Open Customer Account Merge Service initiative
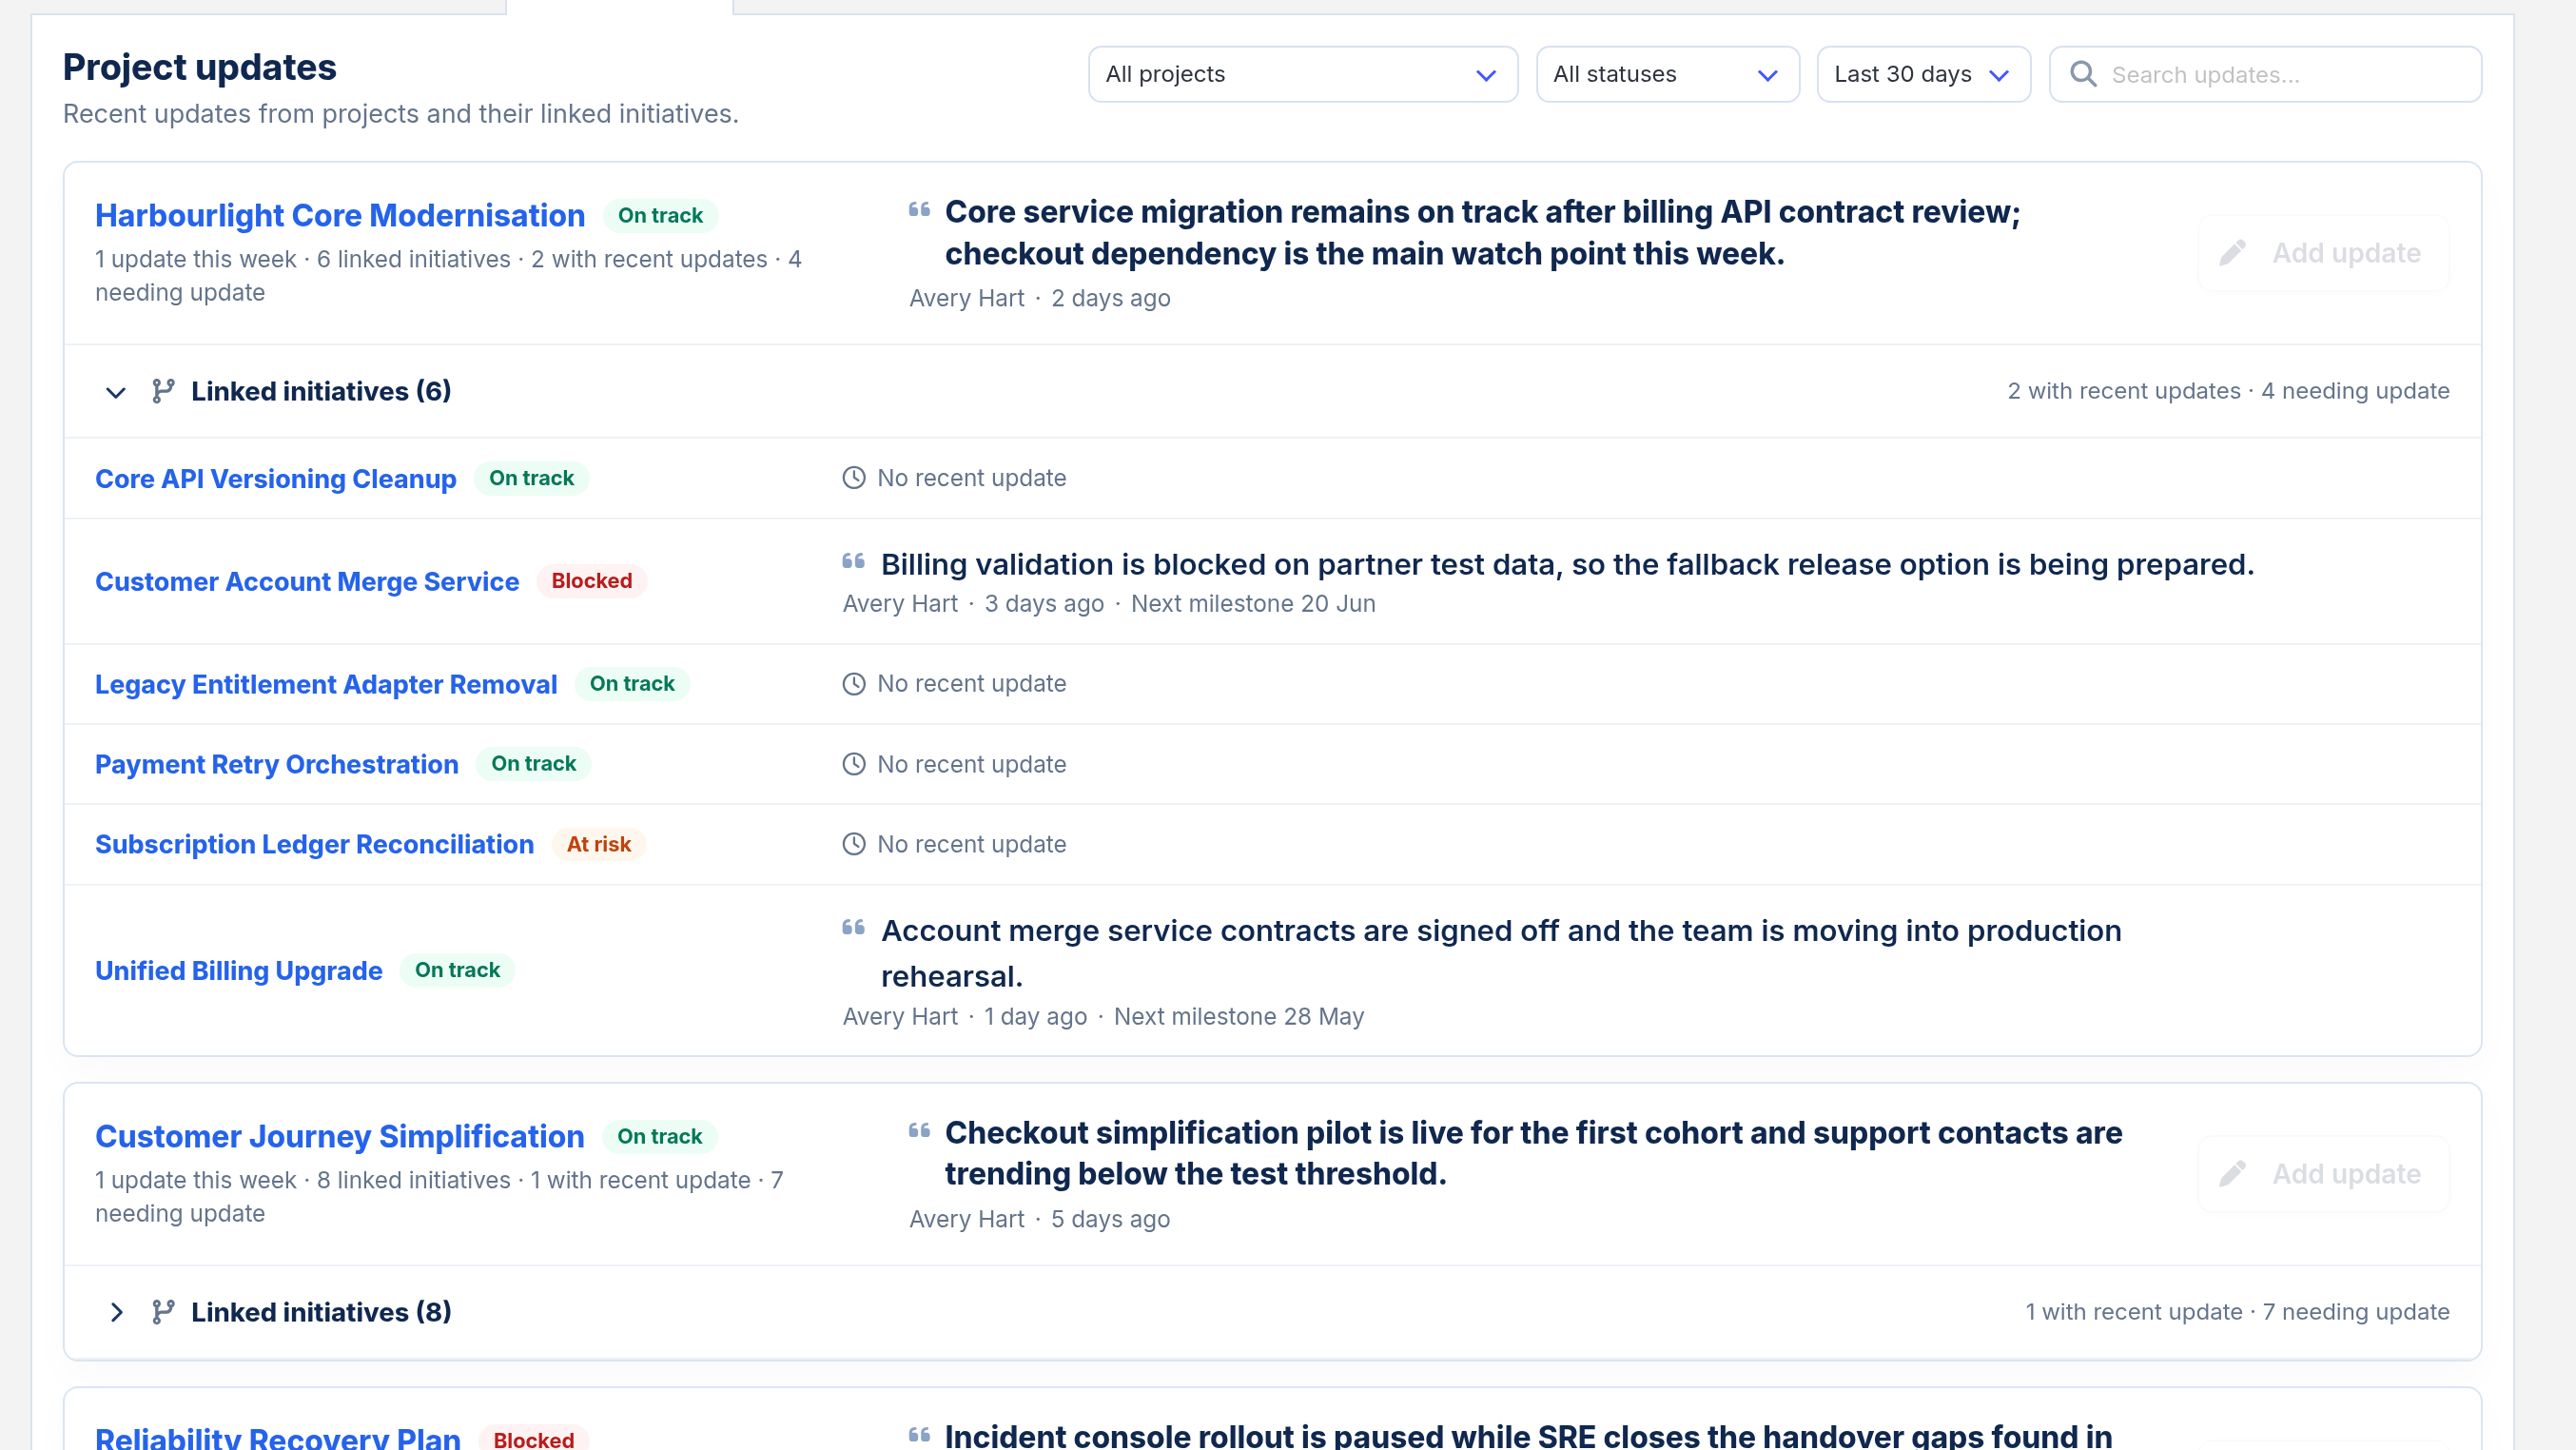The height and width of the screenshot is (1450, 2576). pos(307,581)
